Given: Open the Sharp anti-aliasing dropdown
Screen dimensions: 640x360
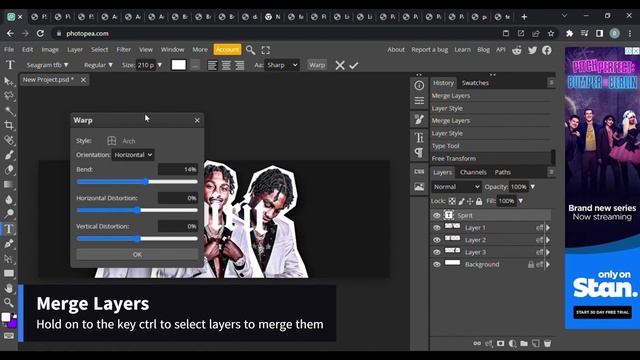Looking at the screenshot, I should tap(282, 65).
